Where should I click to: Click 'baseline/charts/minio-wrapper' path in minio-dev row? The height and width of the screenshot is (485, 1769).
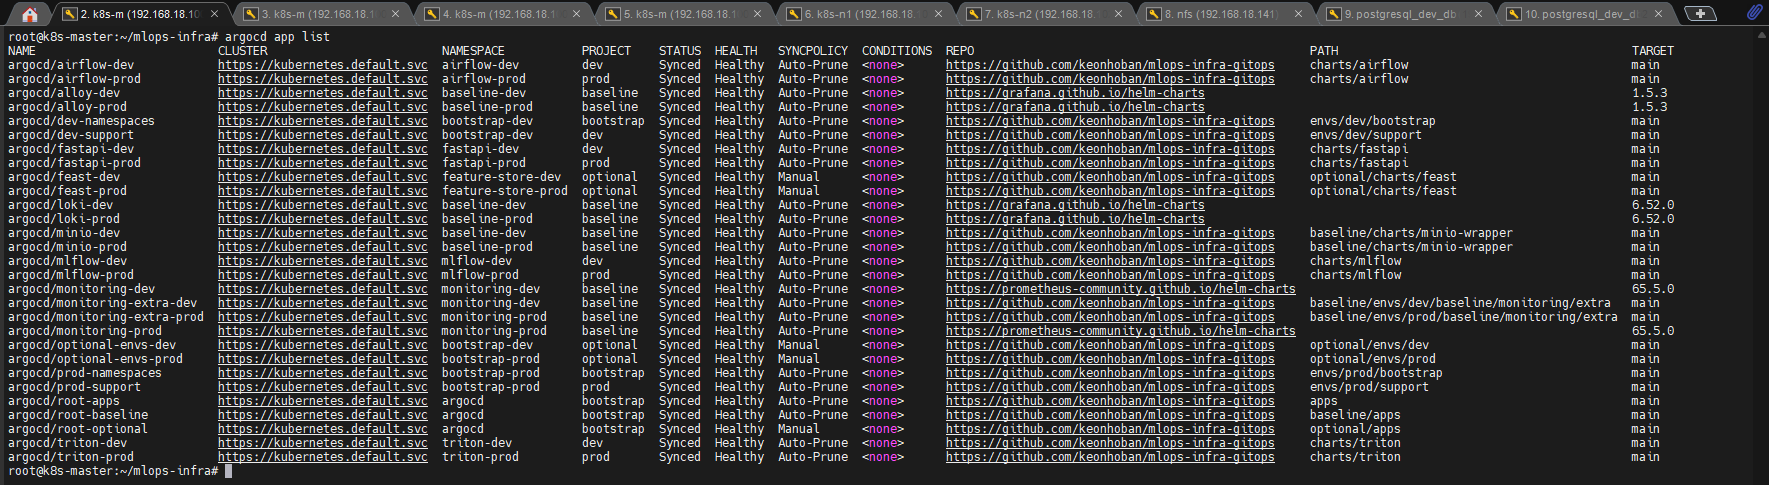(x=1411, y=233)
